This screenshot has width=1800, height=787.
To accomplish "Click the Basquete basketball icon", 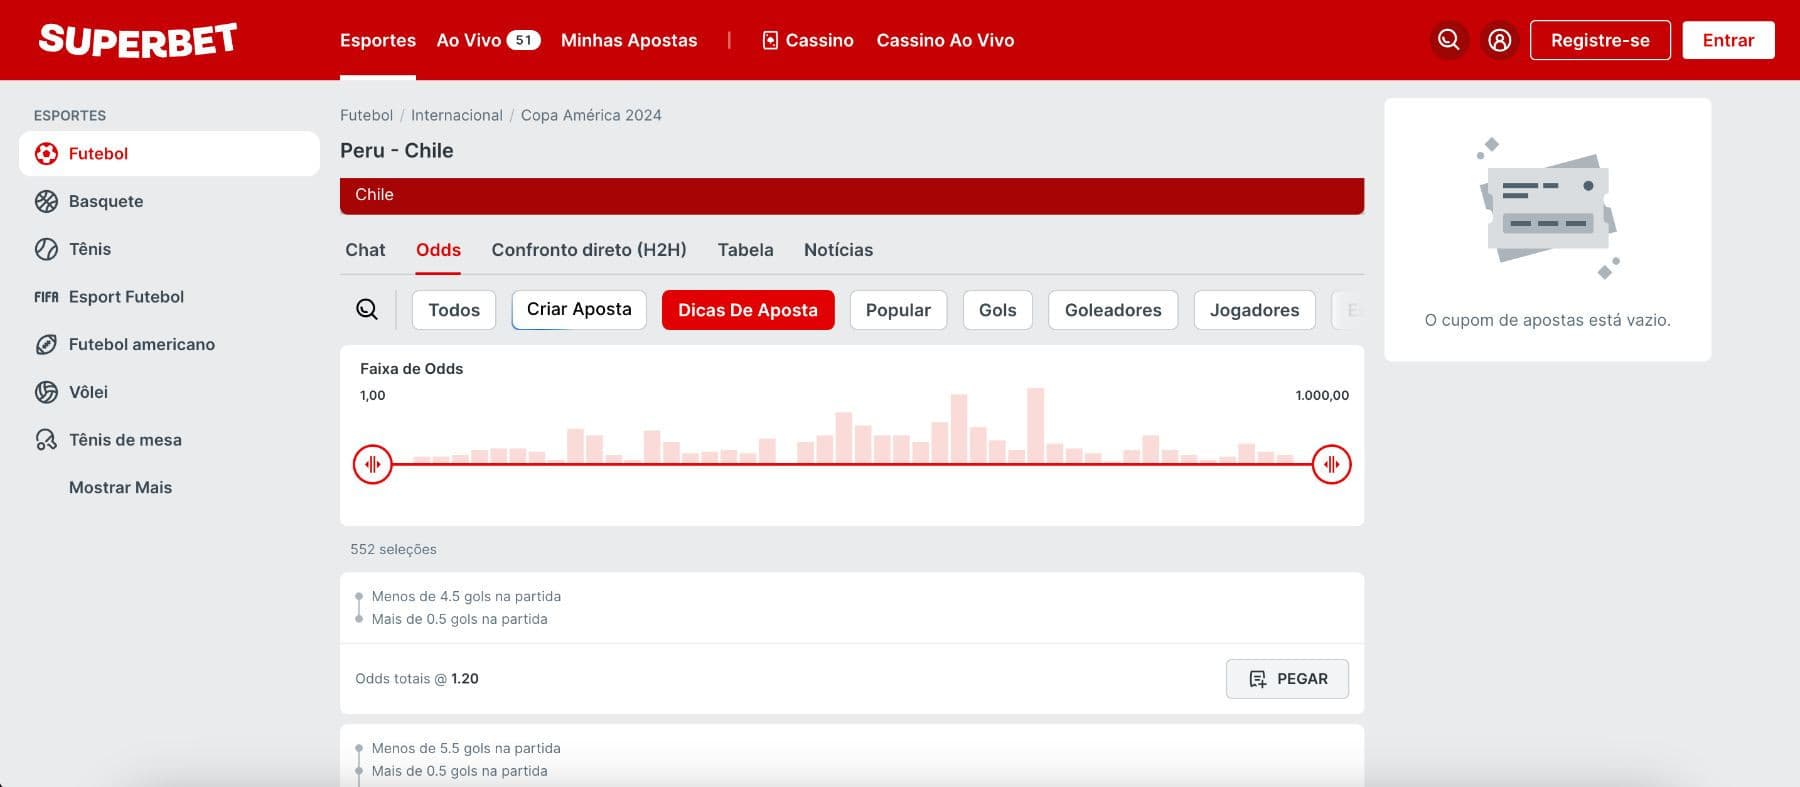I will click(x=46, y=201).
